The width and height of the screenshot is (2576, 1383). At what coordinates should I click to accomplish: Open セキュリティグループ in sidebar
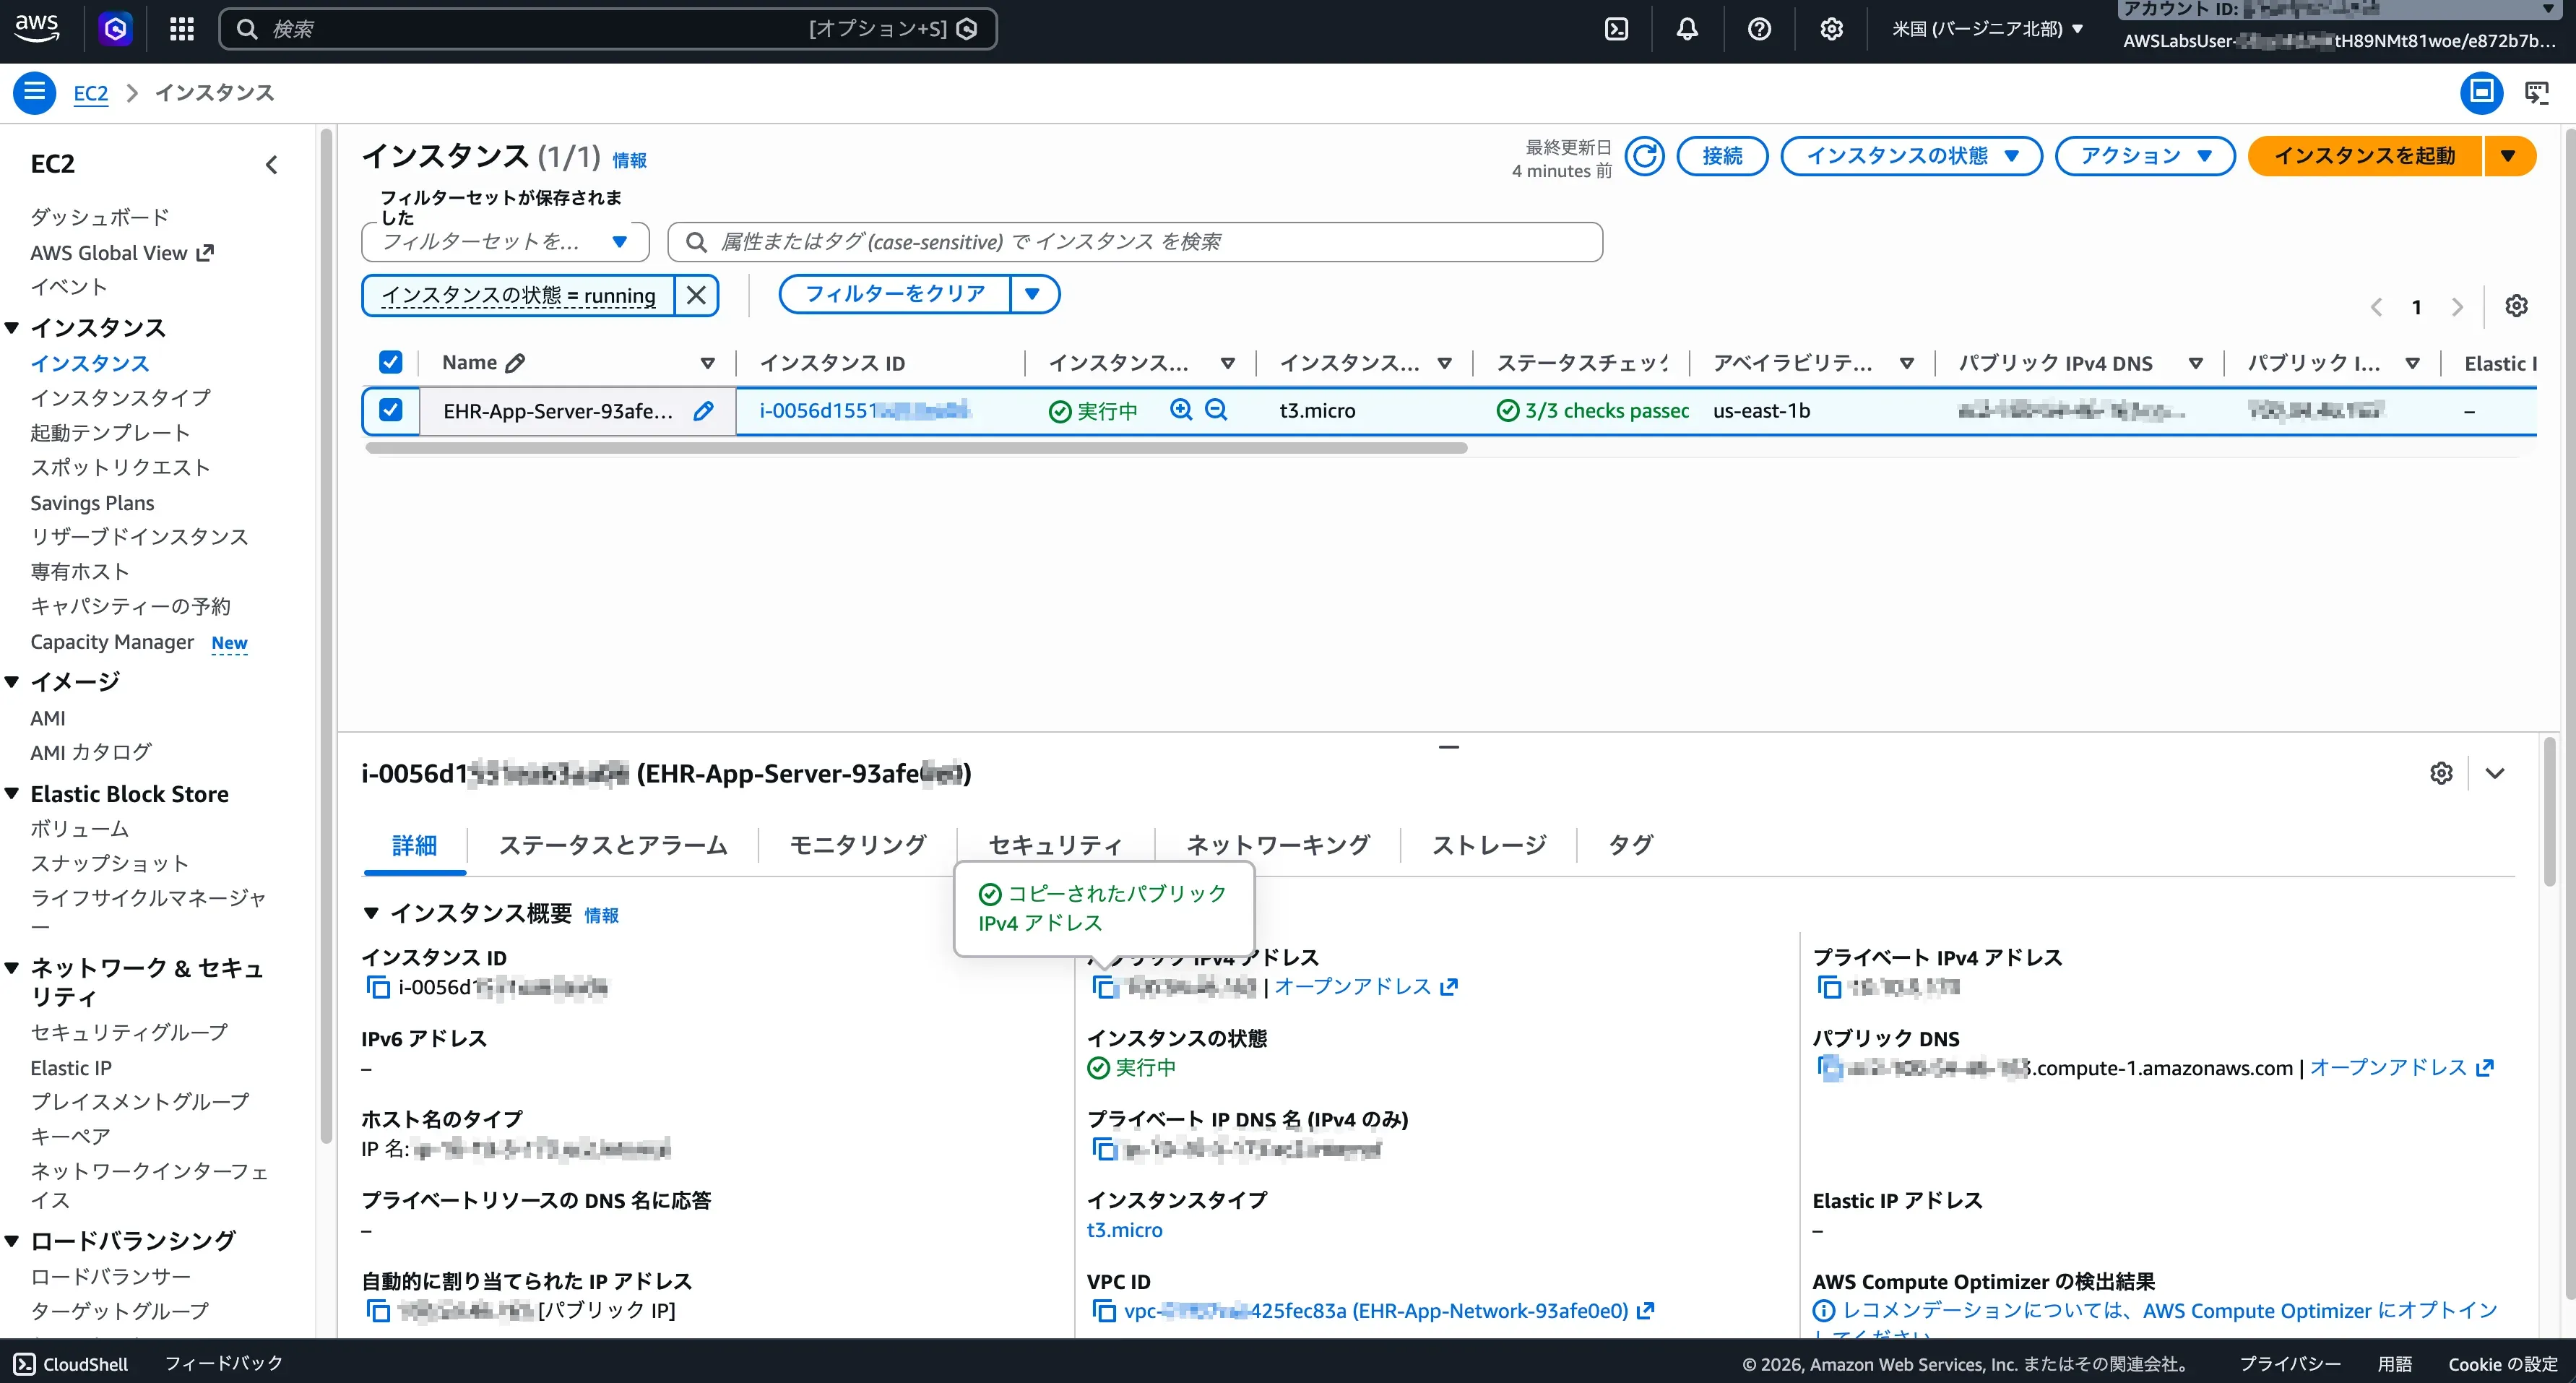[x=129, y=1032]
